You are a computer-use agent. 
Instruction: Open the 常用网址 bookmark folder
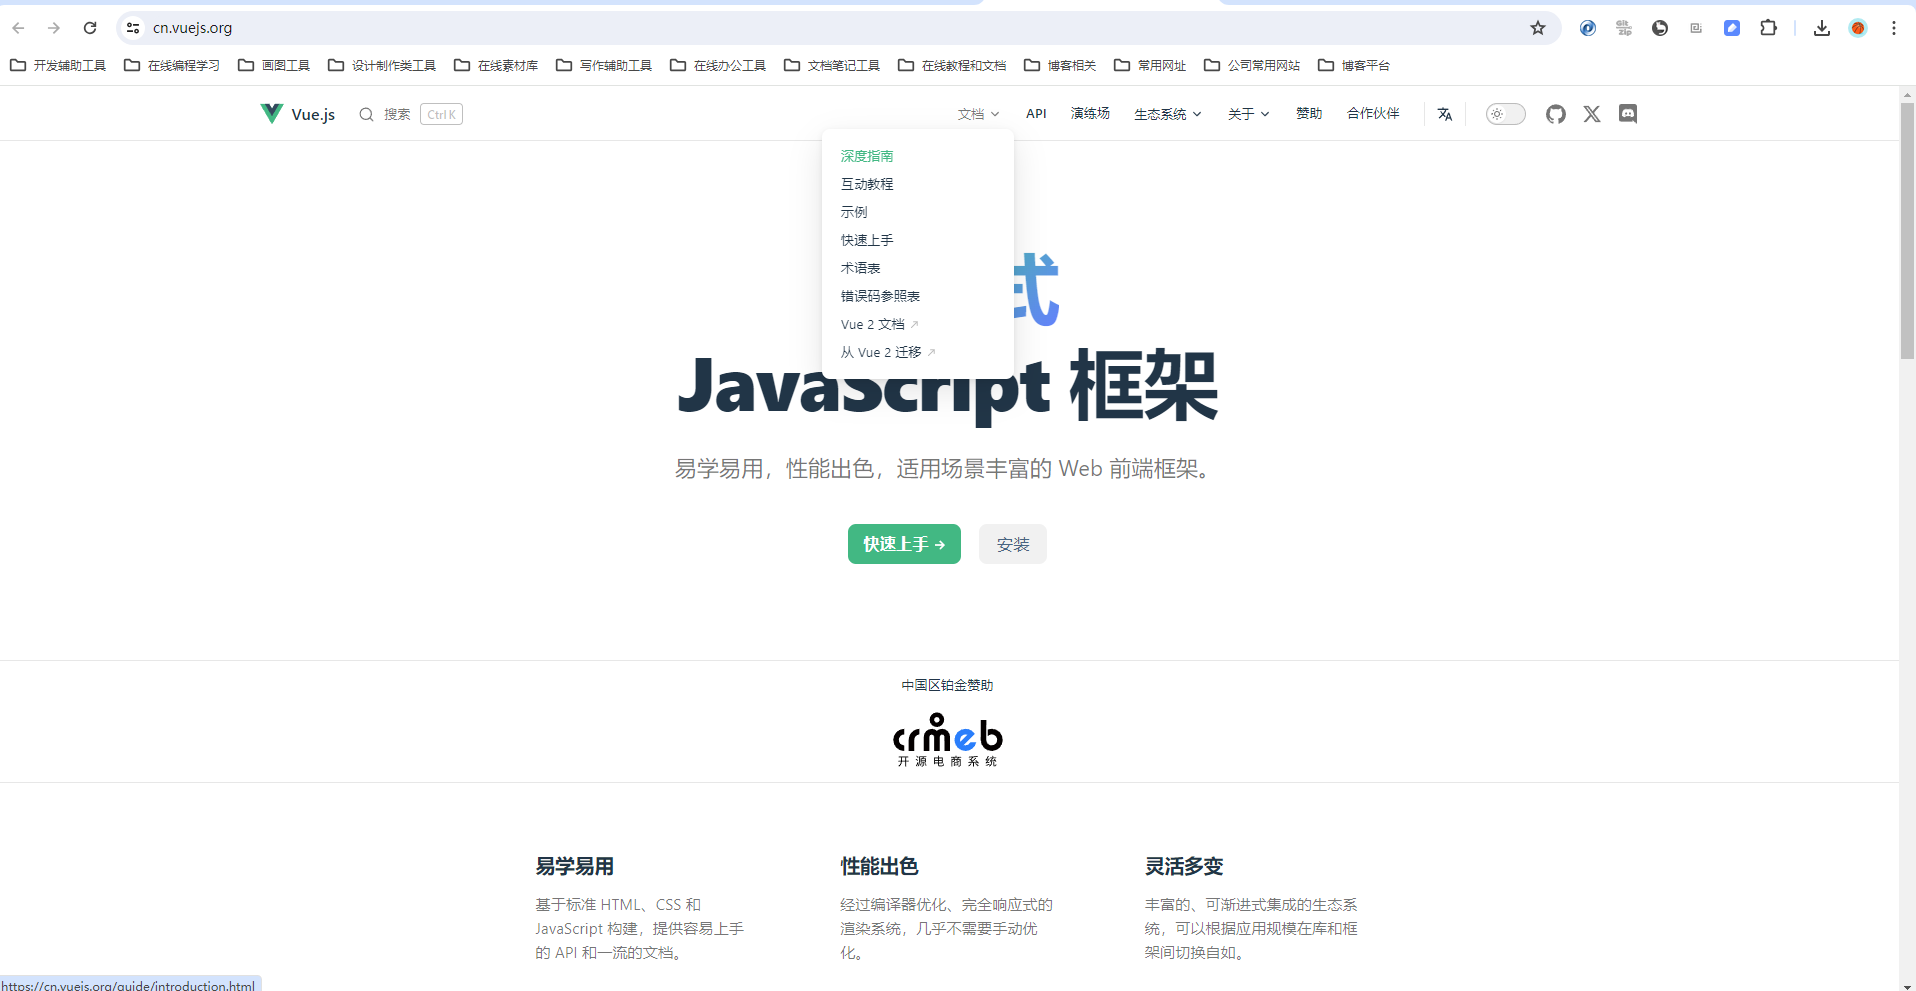point(1150,65)
